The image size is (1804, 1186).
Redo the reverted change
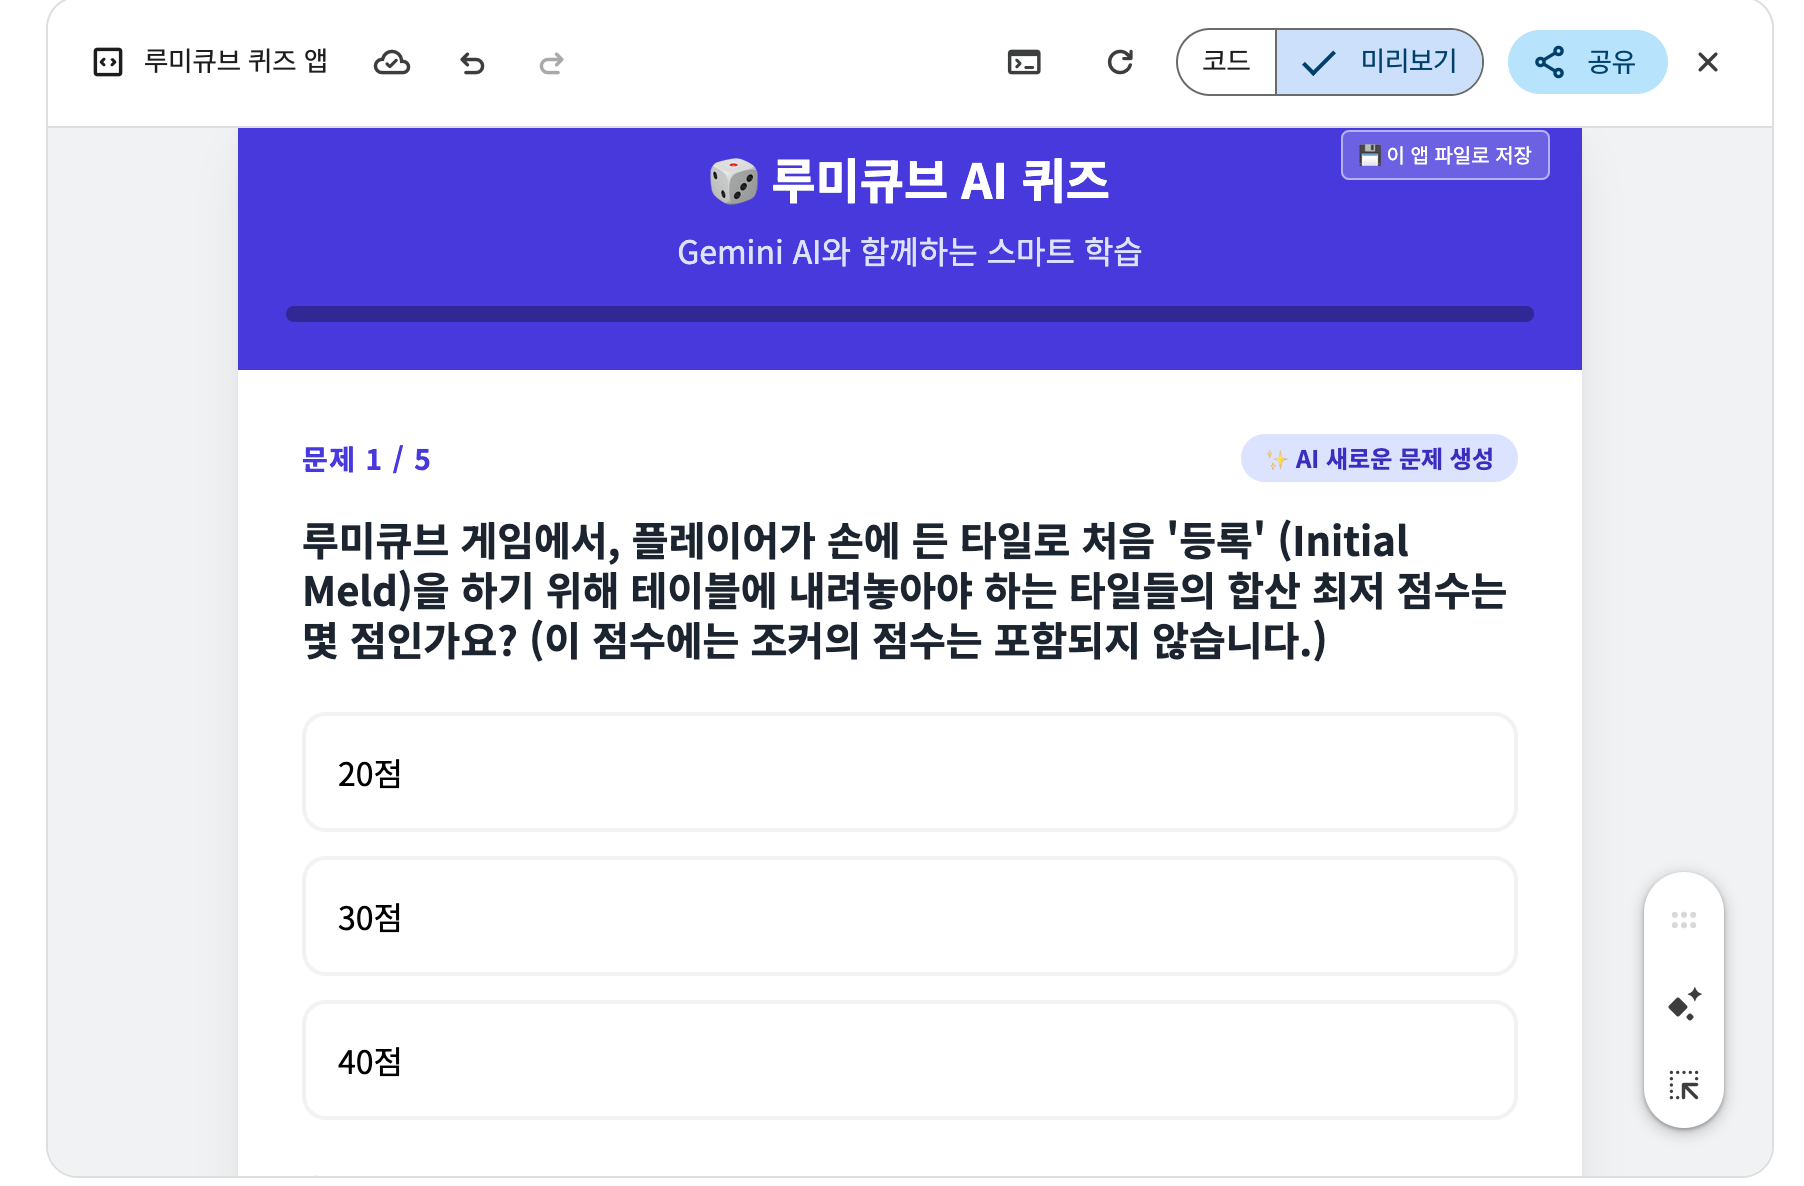coord(551,64)
